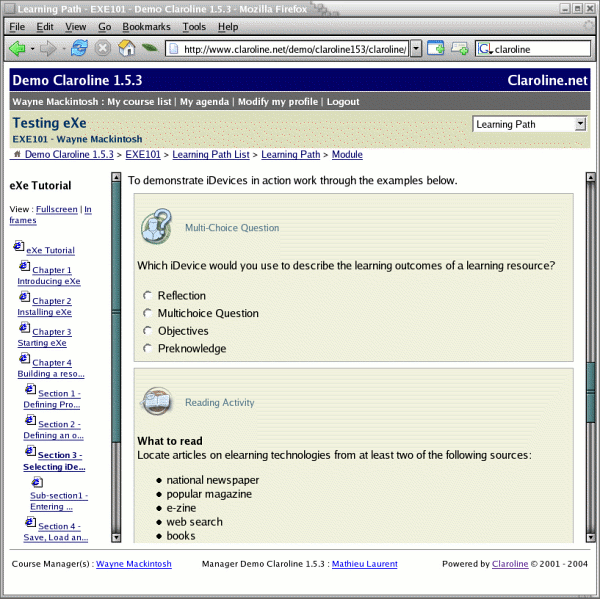Click the content pane scrollbar thumb
Screen dimensions: 600x599
click(x=590, y=390)
